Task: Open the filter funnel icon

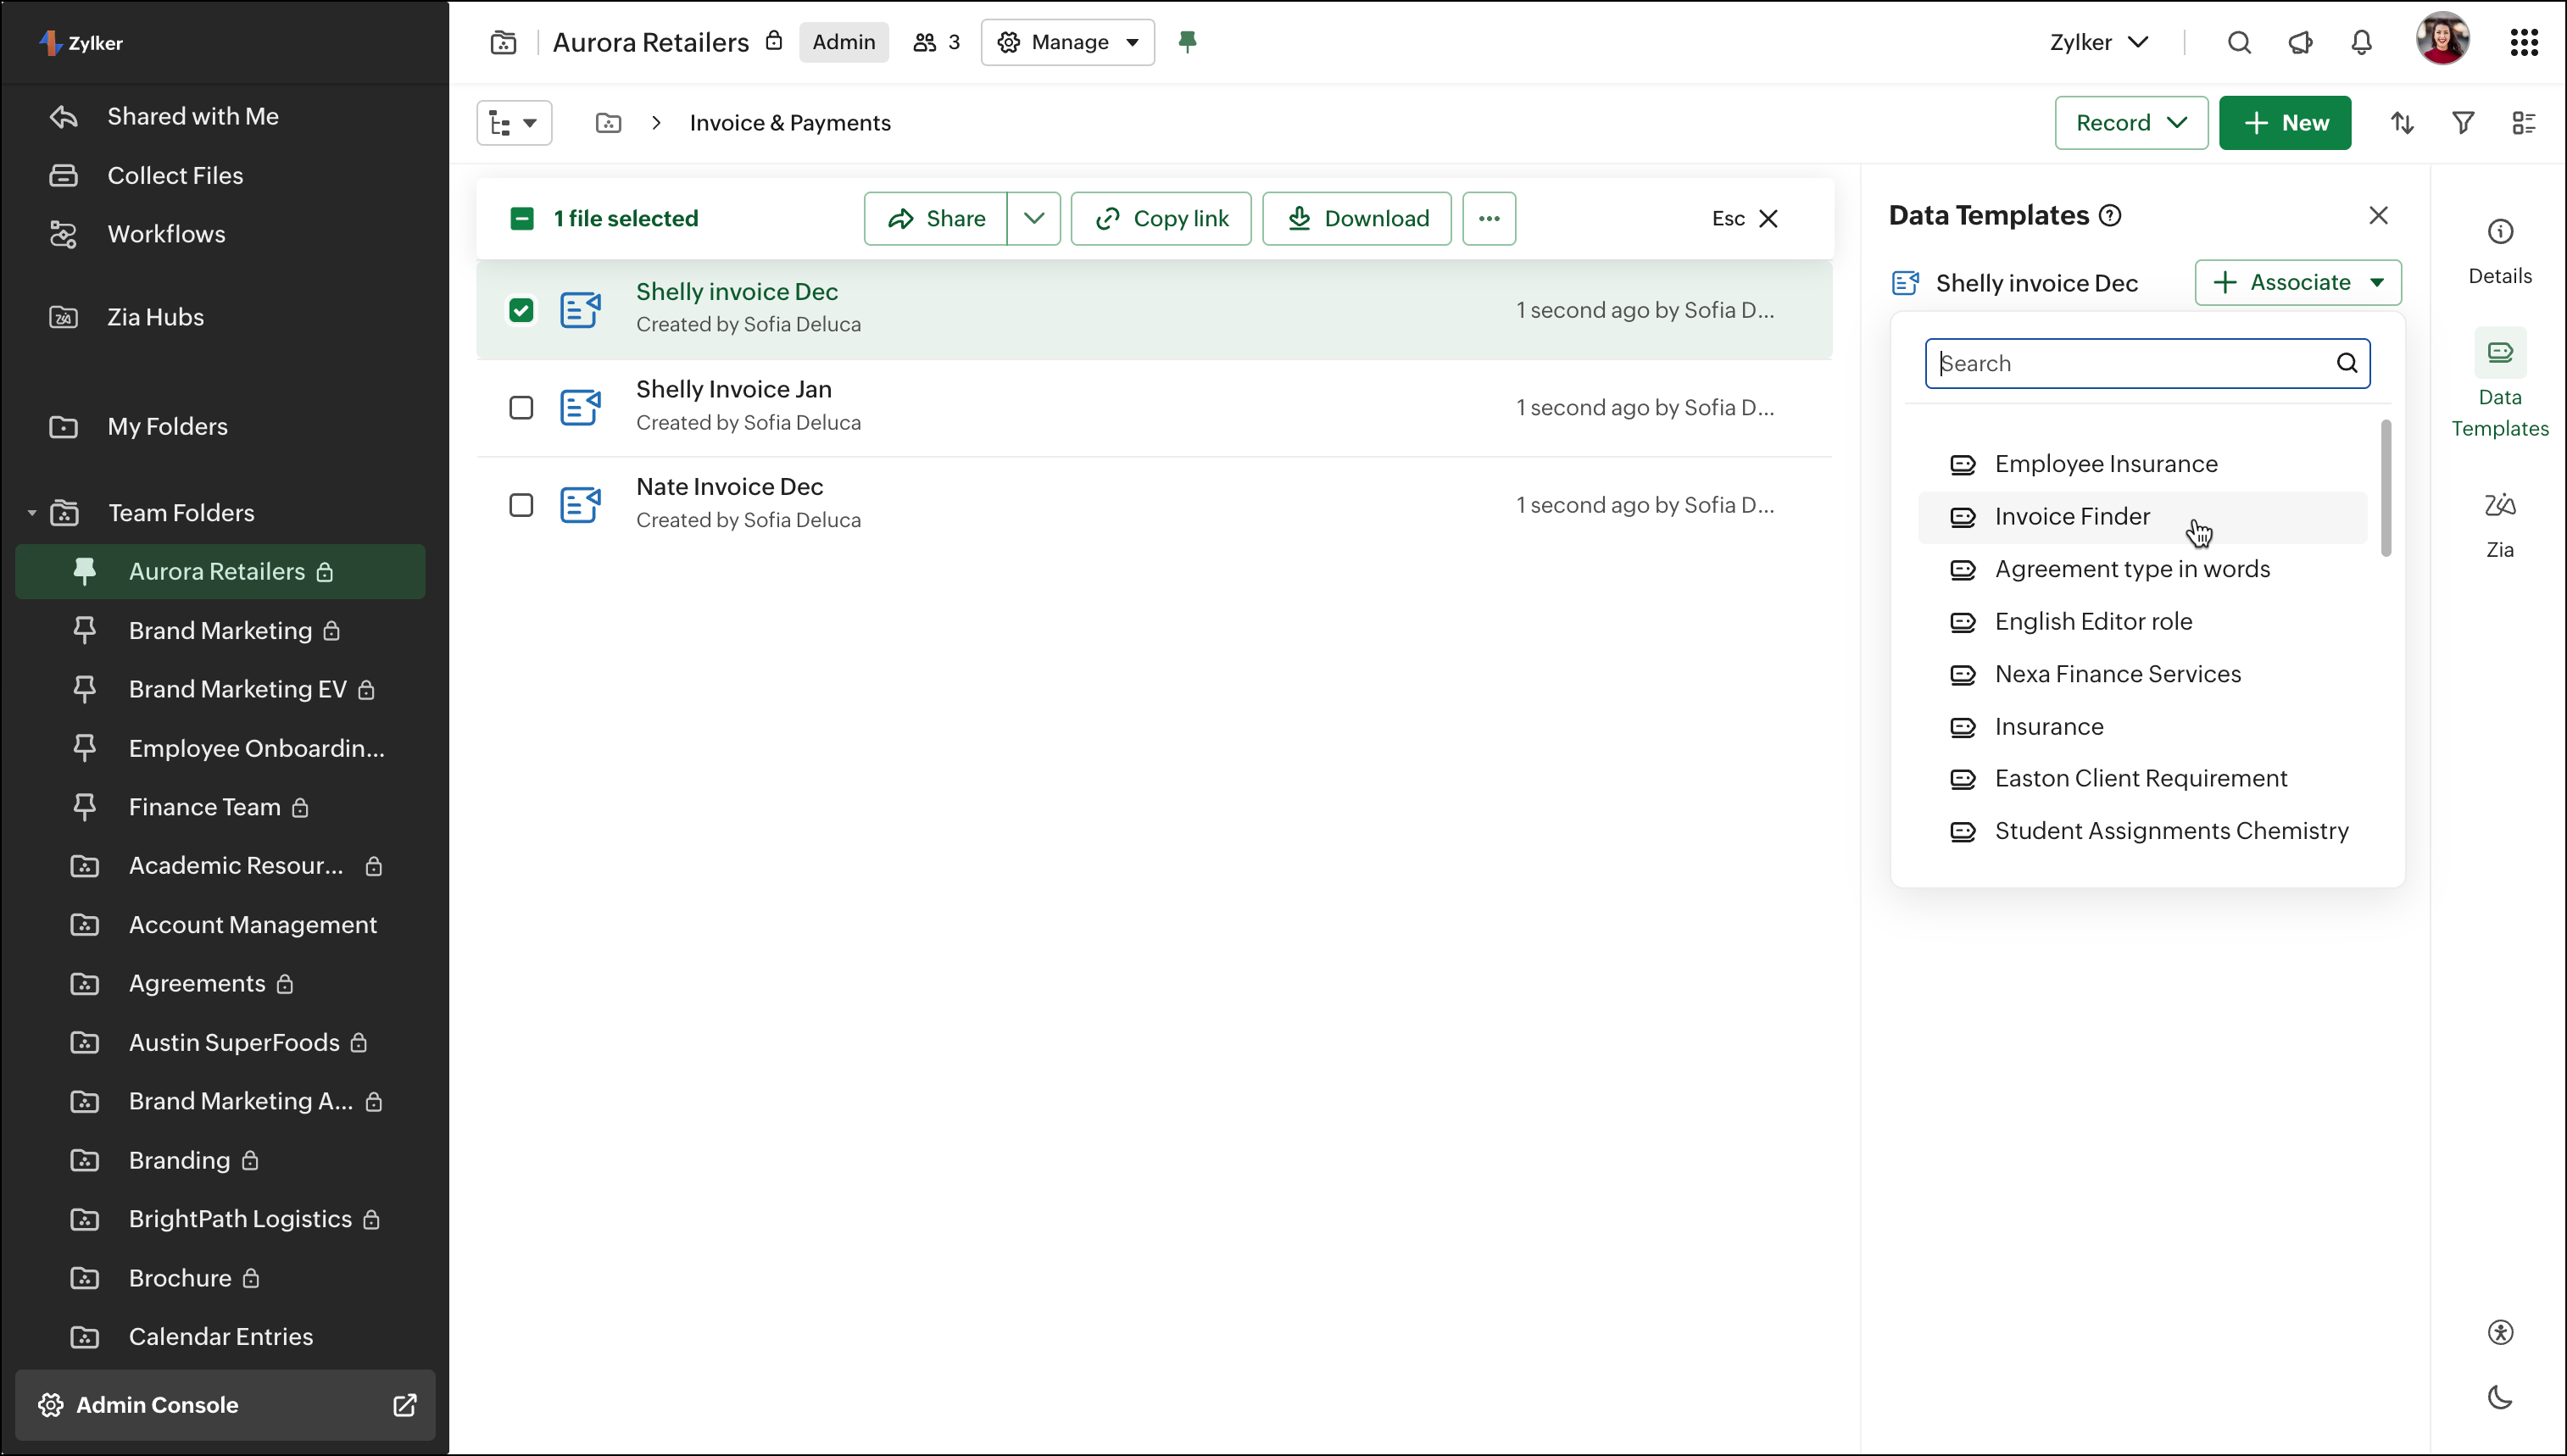Action: click(x=2463, y=123)
